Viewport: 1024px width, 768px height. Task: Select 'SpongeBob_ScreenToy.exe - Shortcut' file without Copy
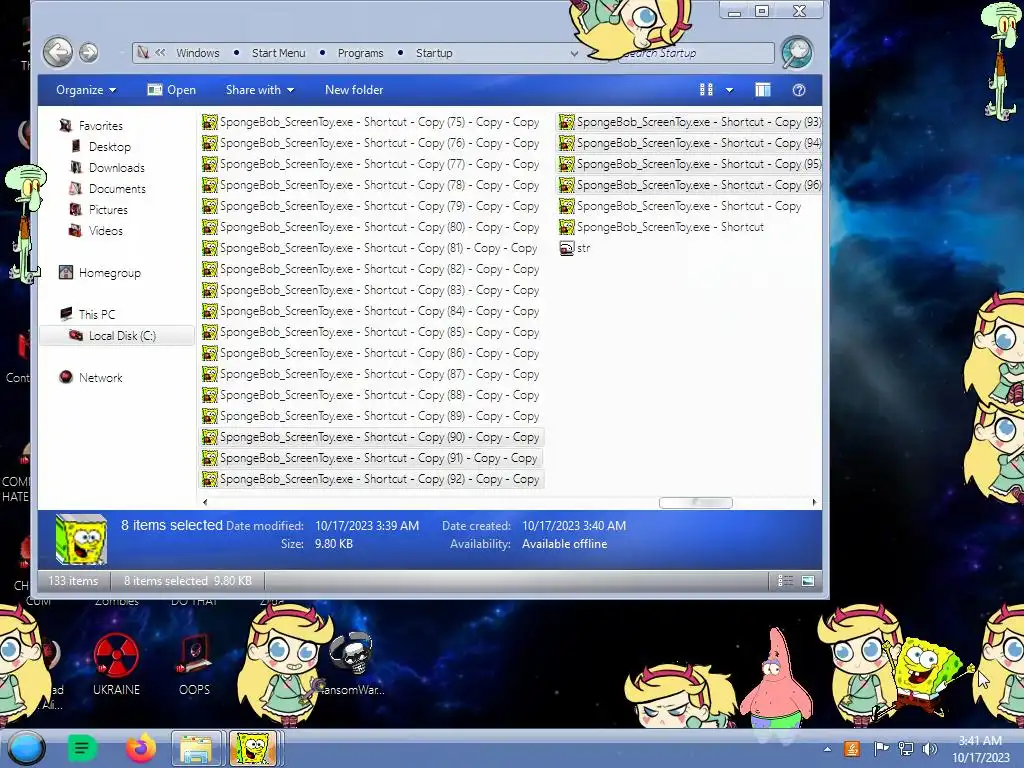(x=662, y=227)
